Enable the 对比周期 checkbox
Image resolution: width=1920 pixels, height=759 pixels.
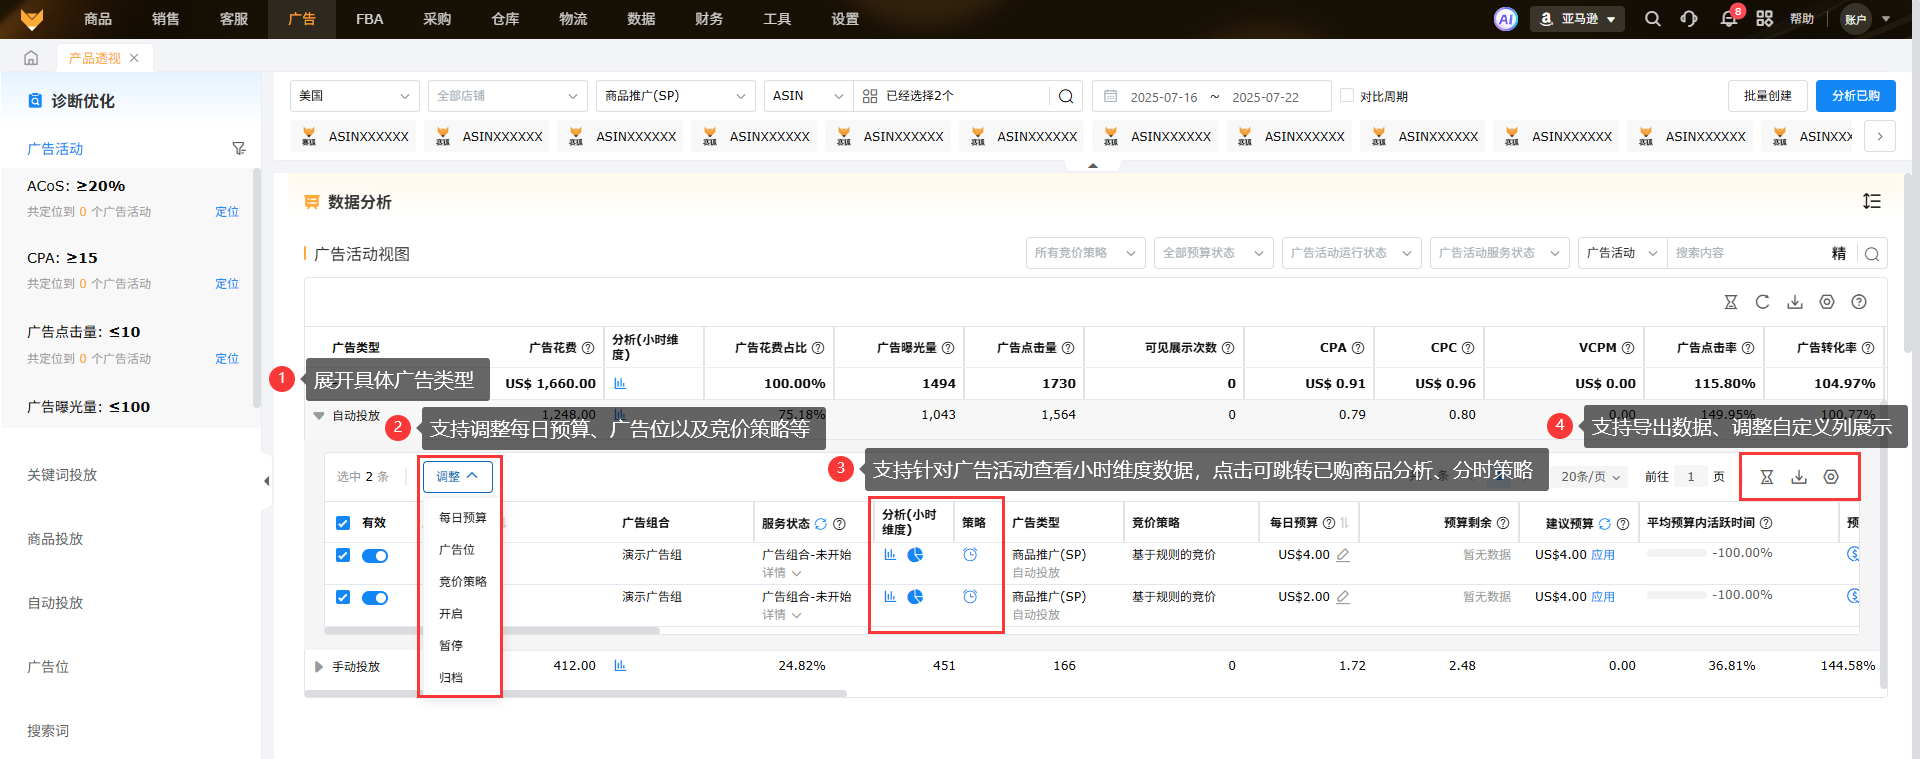tap(1347, 96)
